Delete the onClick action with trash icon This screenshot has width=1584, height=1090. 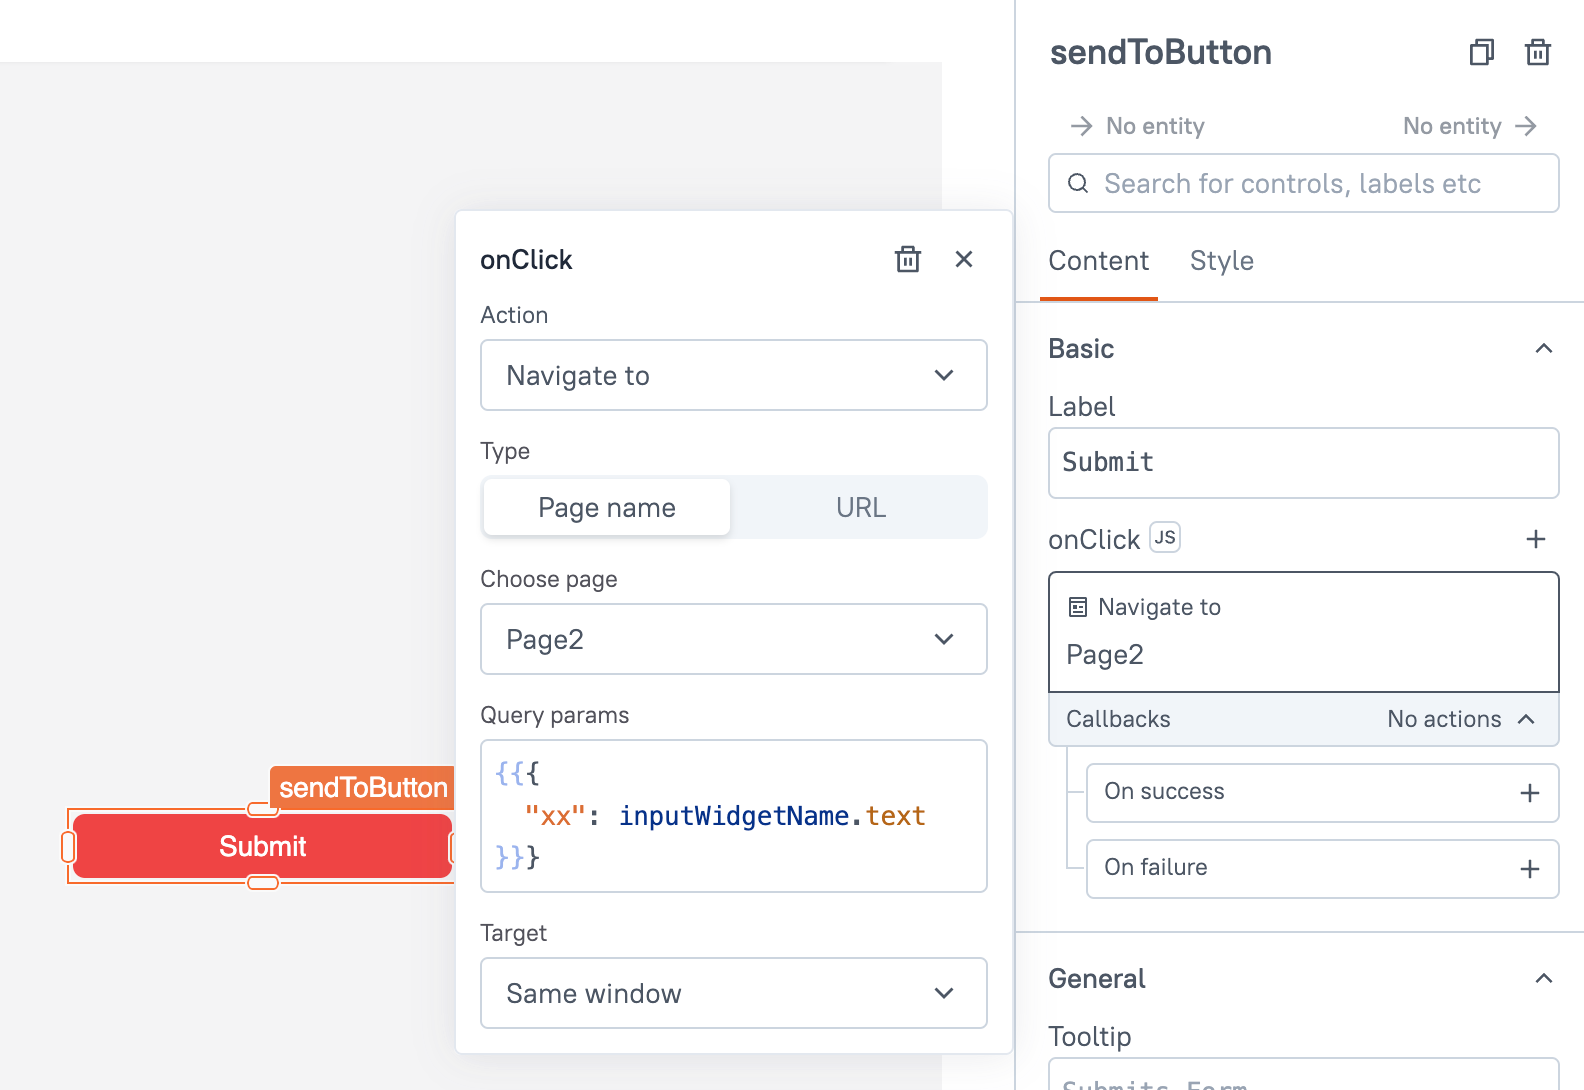pyautogui.click(x=907, y=260)
